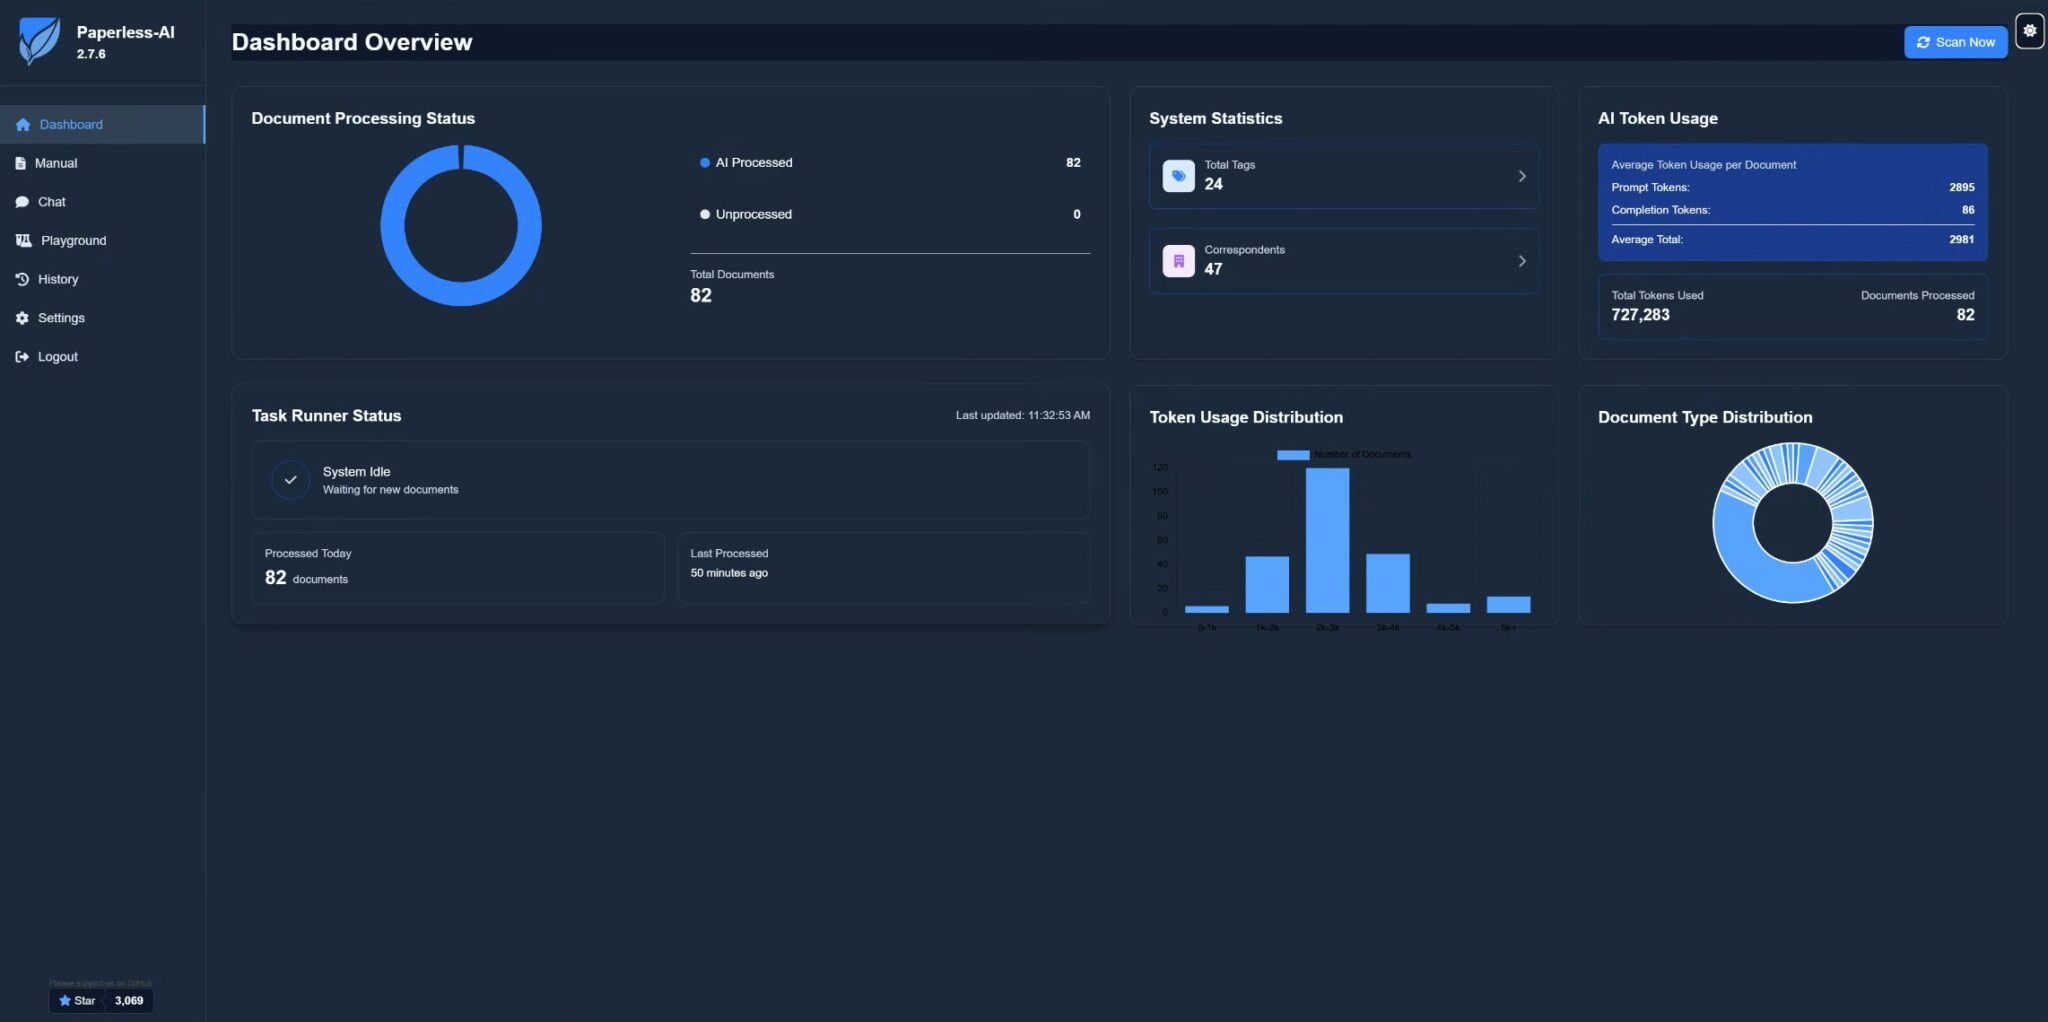Open the Chat section from the sidebar
The image size is (2048, 1022).
(50, 201)
